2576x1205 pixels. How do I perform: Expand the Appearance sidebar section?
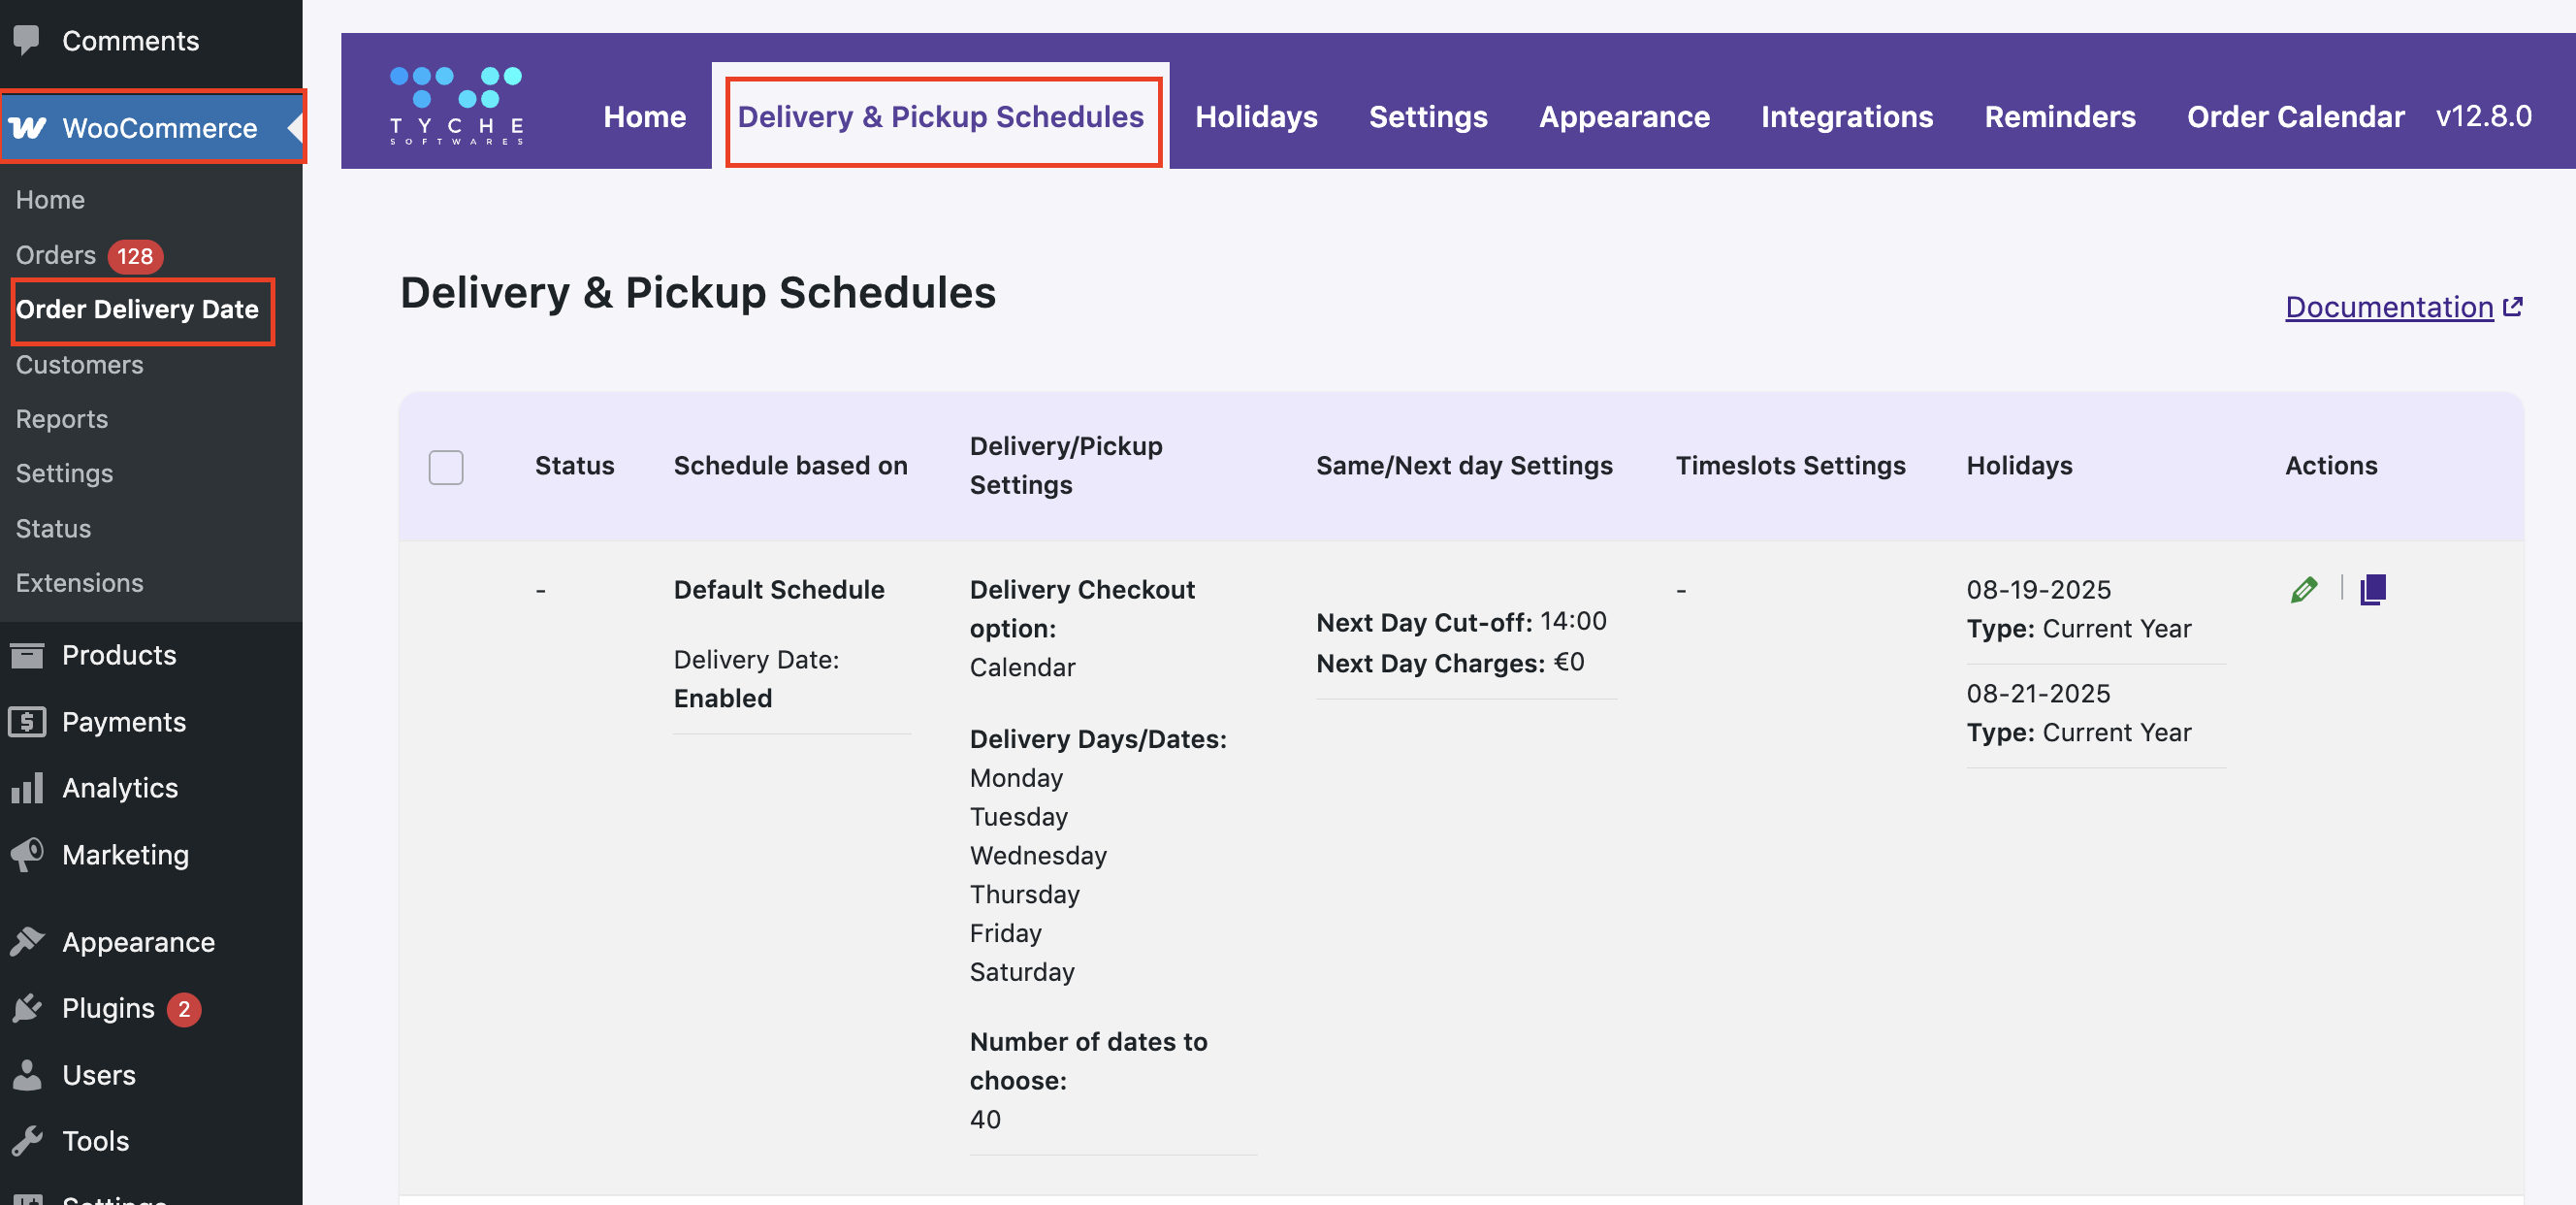click(138, 941)
